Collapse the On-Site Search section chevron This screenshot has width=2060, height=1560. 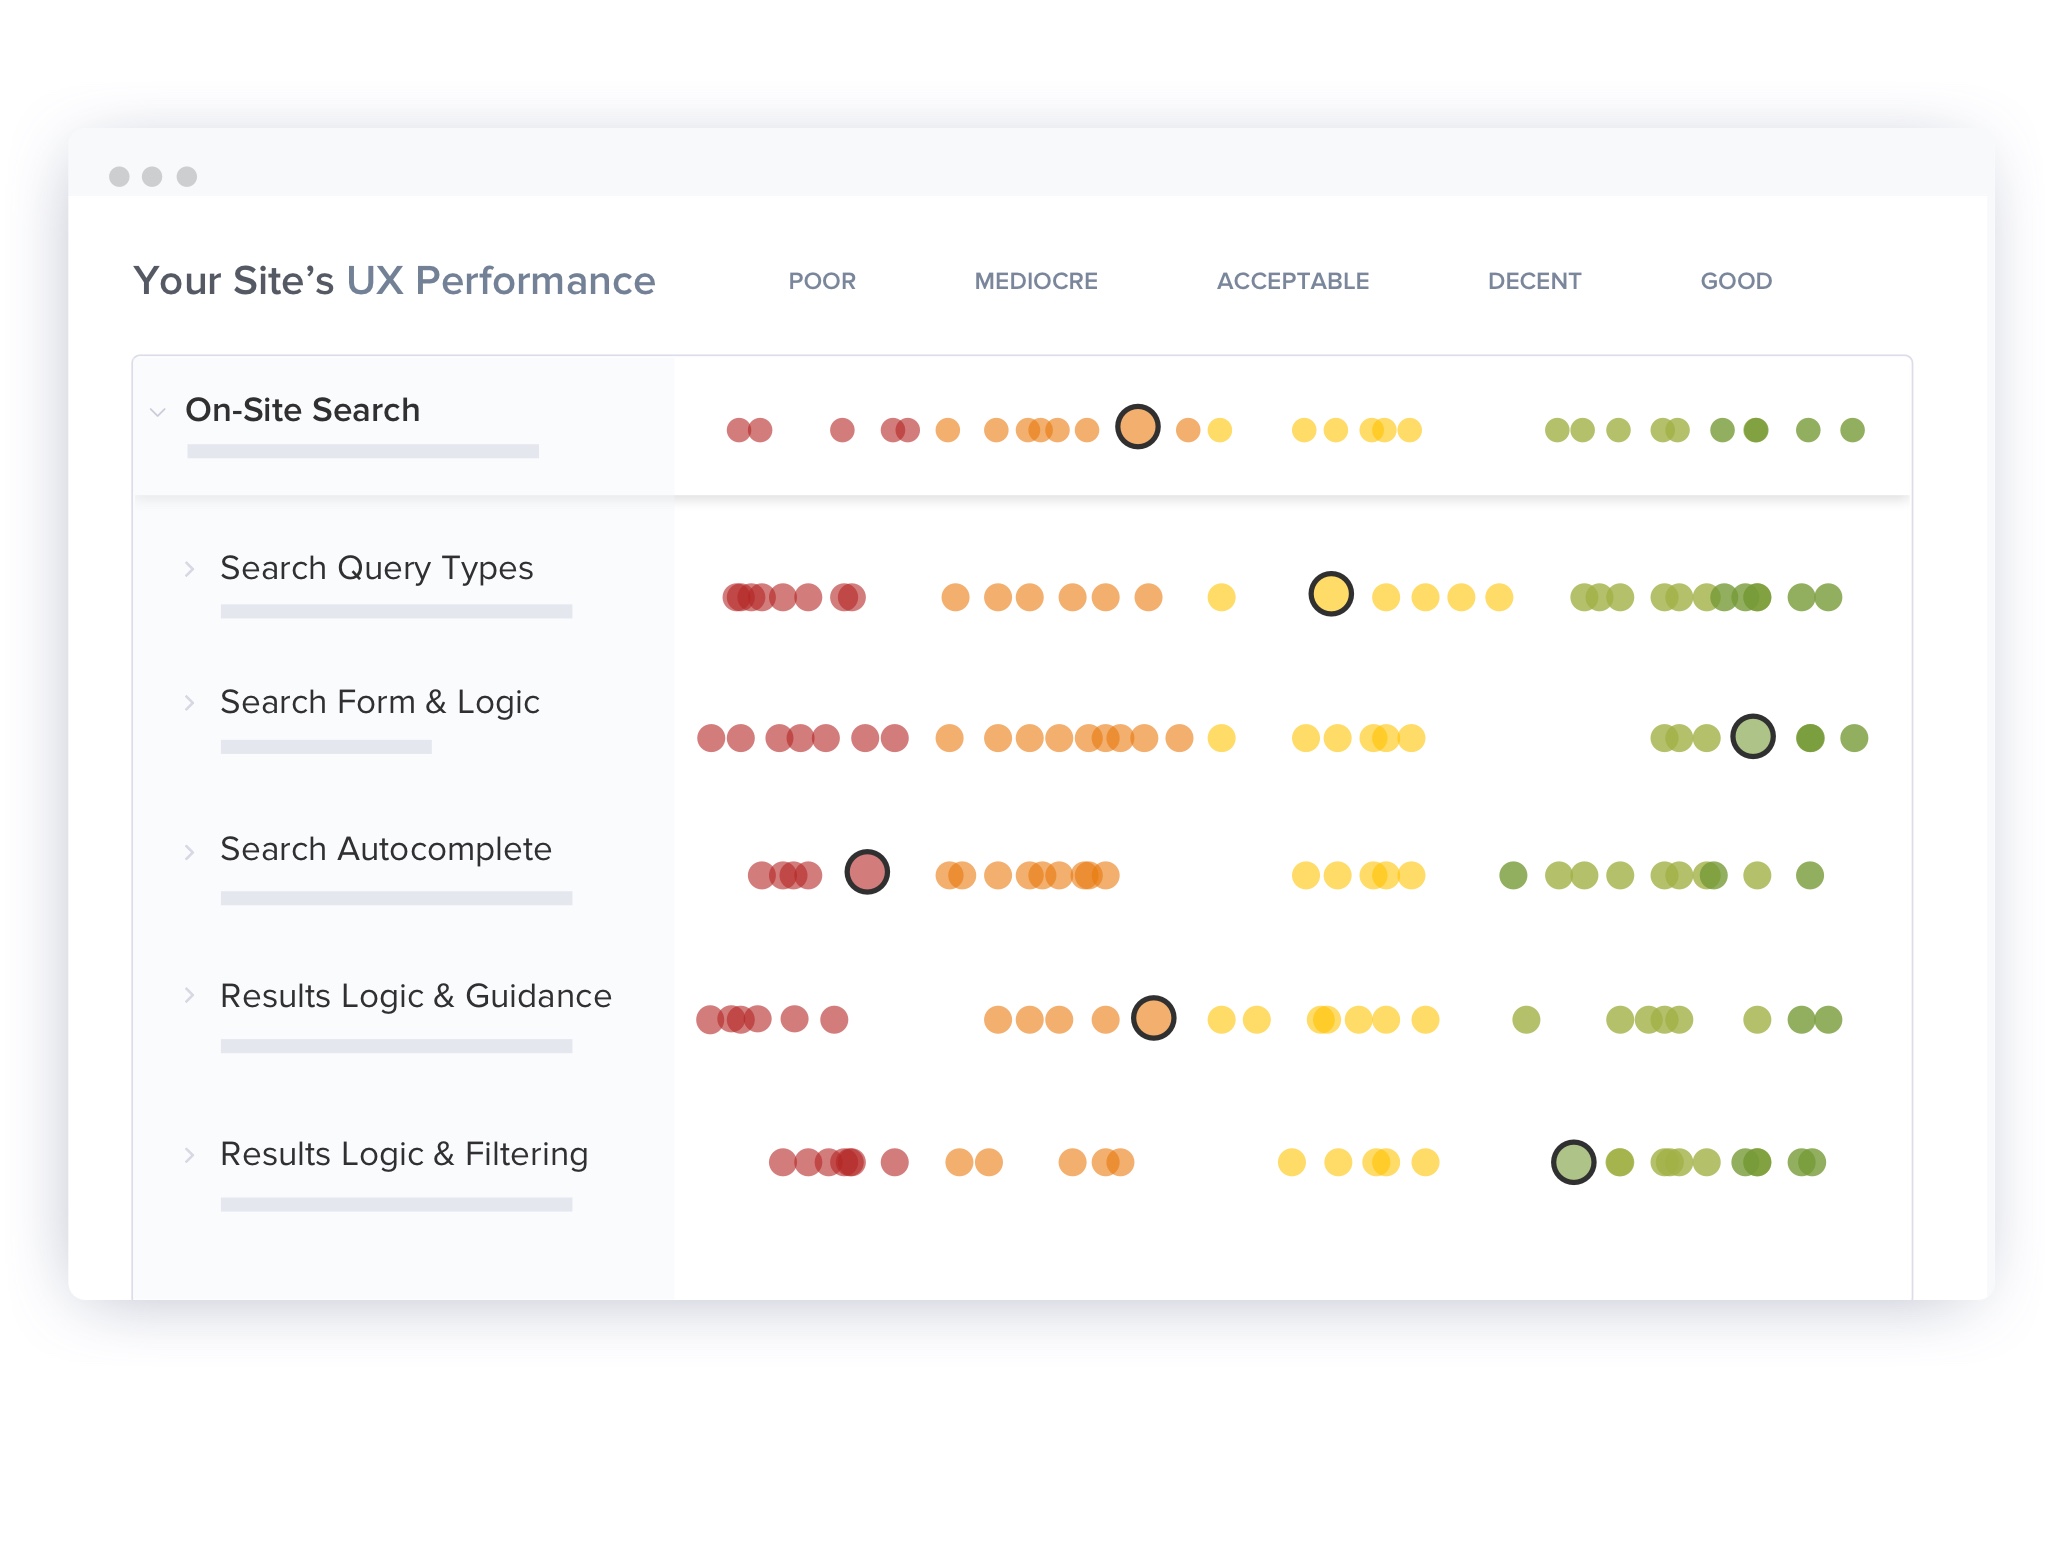pyautogui.click(x=157, y=412)
